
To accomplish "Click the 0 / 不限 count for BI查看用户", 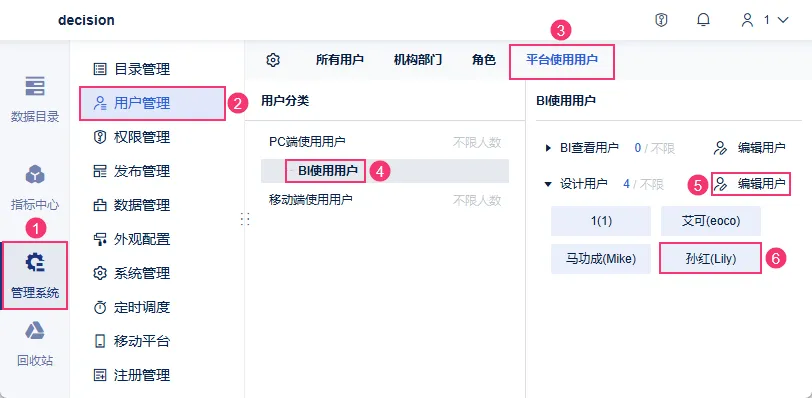I will click(655, 149).
